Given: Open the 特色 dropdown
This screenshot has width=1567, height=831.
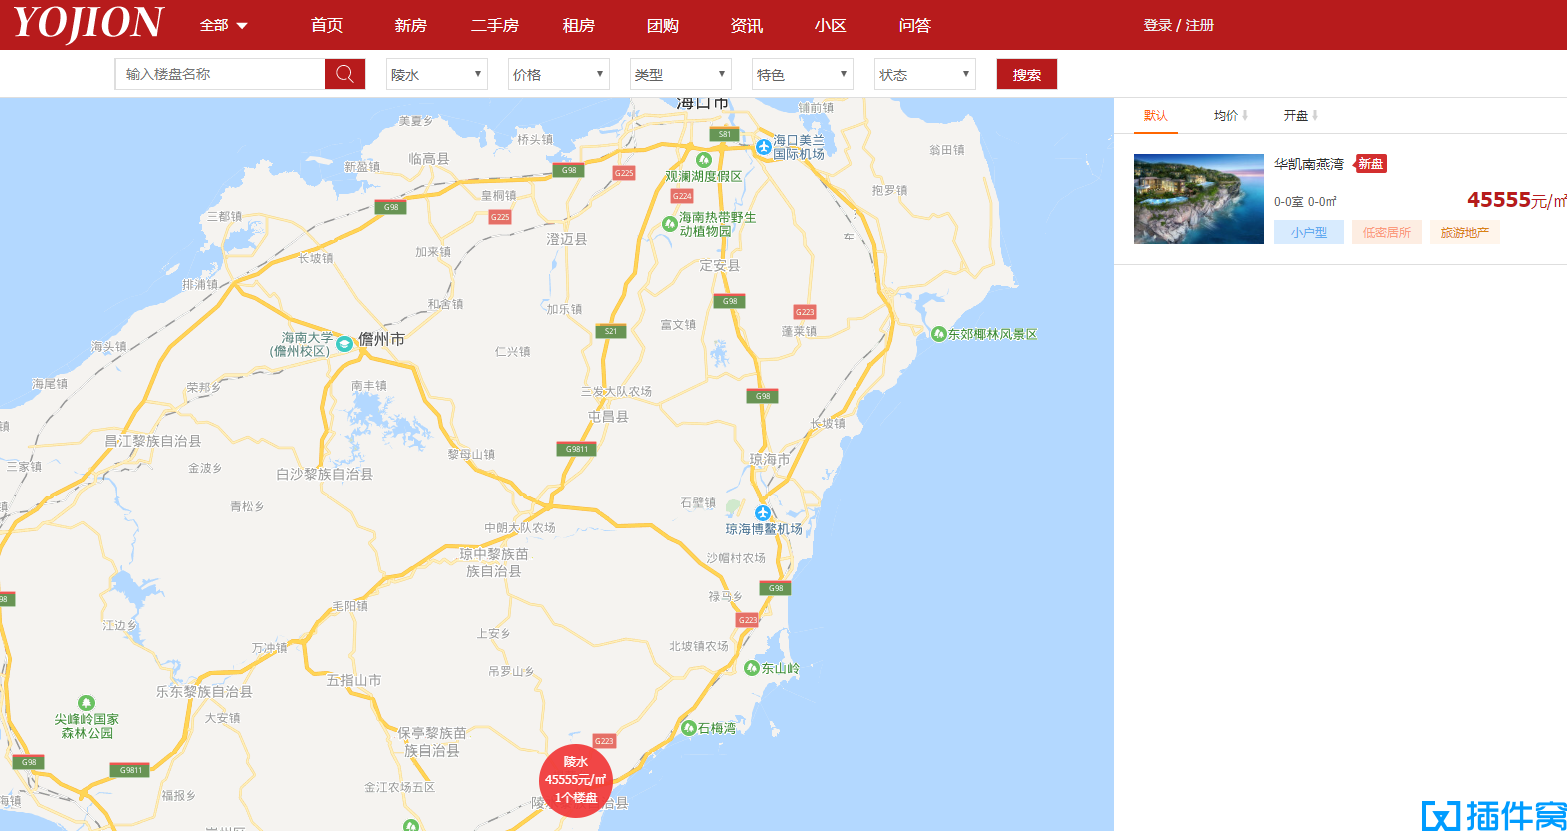Looking at the screenshot, I should tap(803, 74).
